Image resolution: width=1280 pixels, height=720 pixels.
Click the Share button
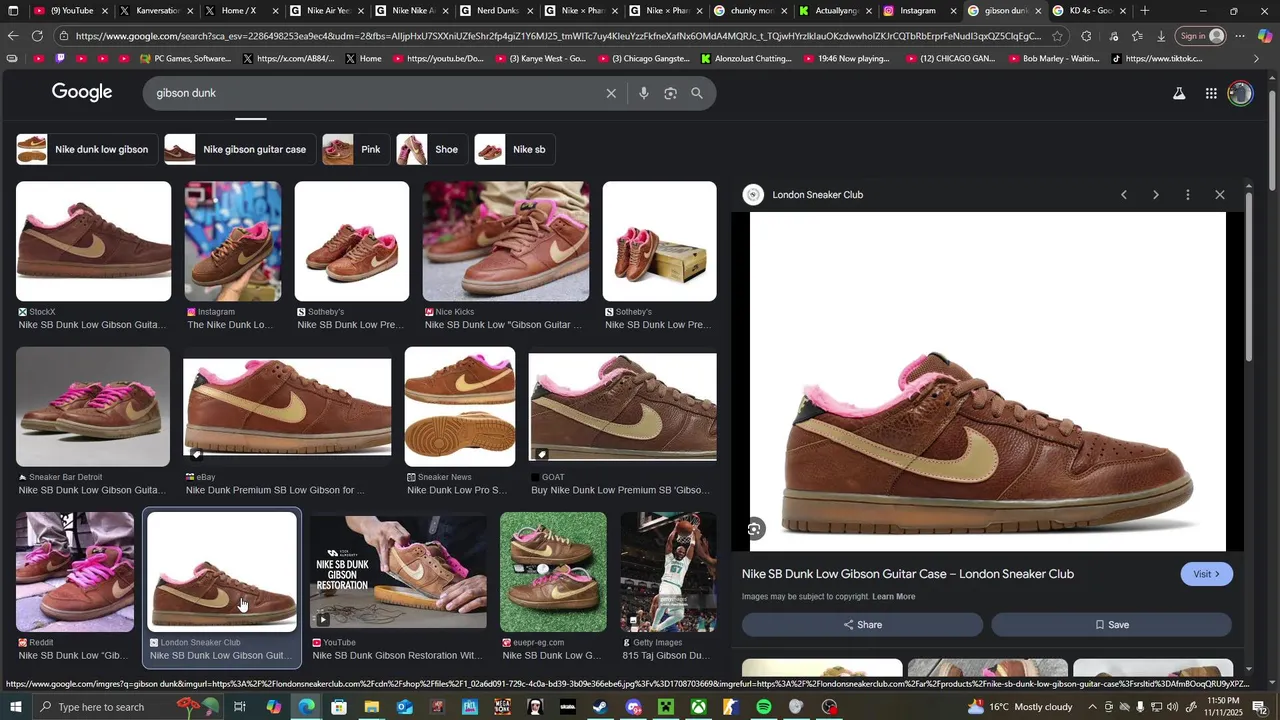[x=862, y=625]
